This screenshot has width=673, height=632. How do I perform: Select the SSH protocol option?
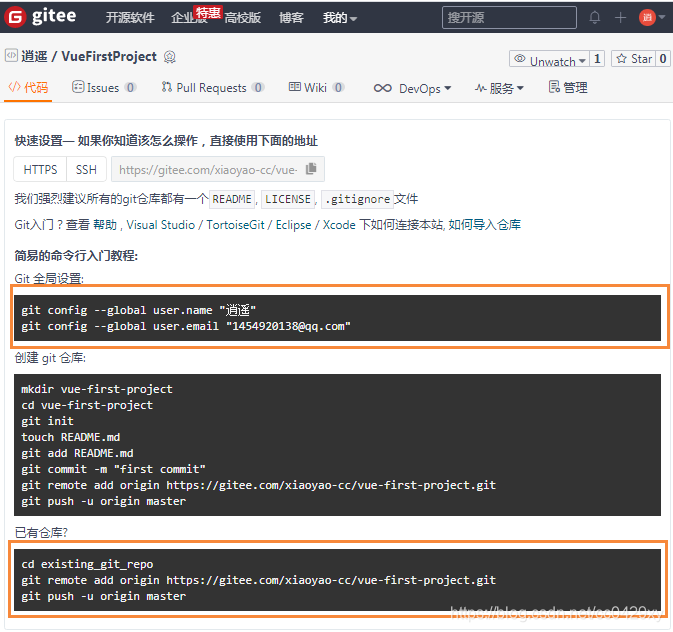(86, 170)
